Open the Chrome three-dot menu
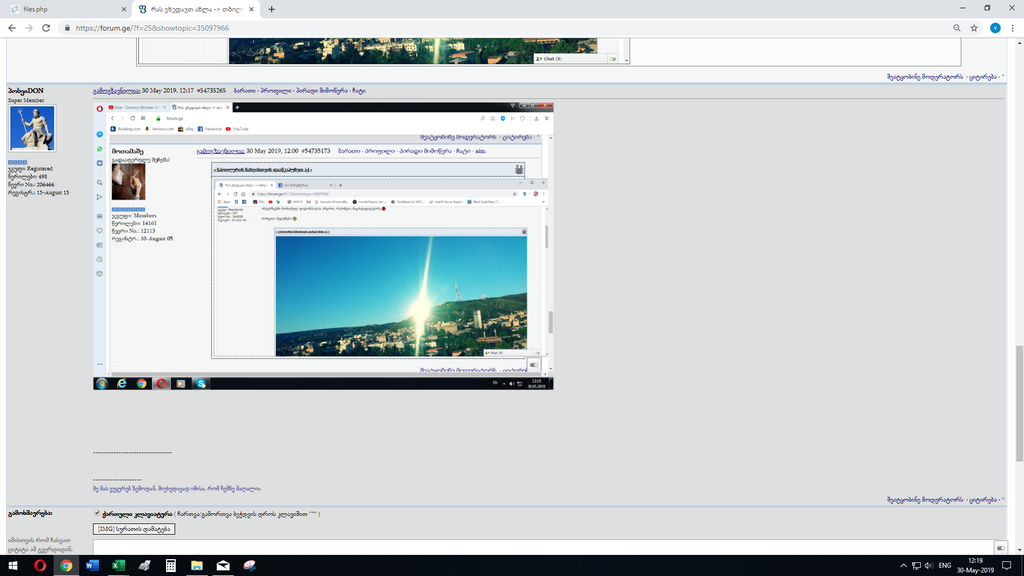This screenshot has height=576, width=1024. [x=1013, y=28]
